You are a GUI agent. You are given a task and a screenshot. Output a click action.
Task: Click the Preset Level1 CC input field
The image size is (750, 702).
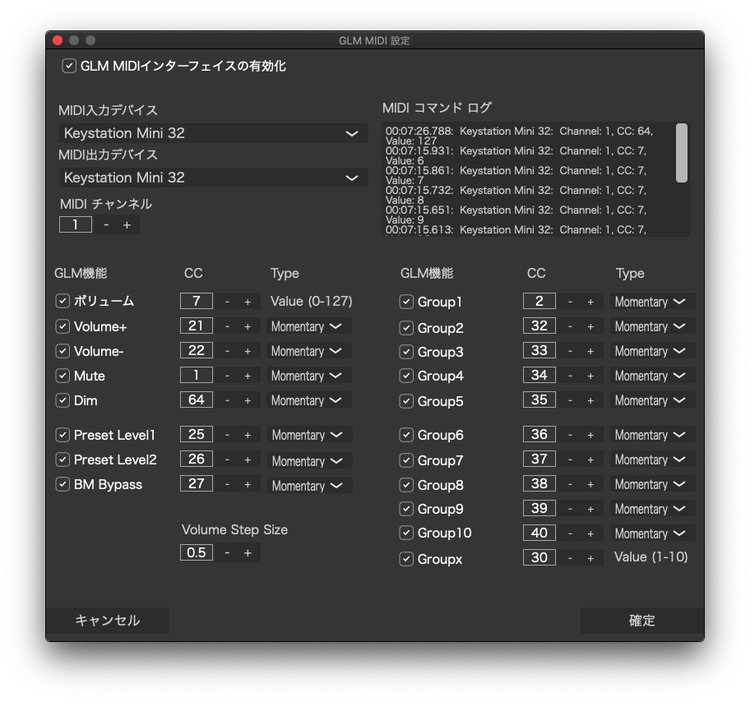click(x=196, y=436)
